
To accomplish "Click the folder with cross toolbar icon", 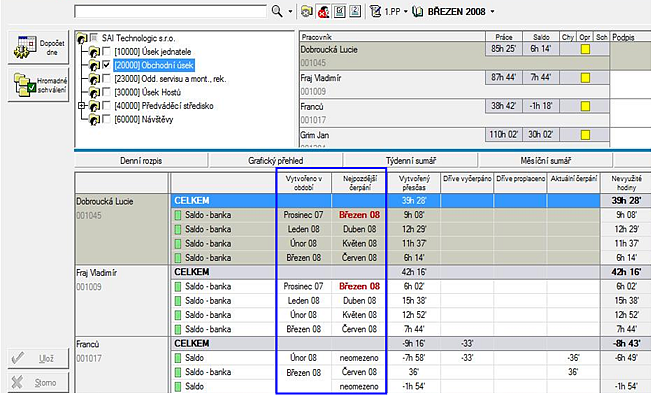I will click(x=307, y=11).
